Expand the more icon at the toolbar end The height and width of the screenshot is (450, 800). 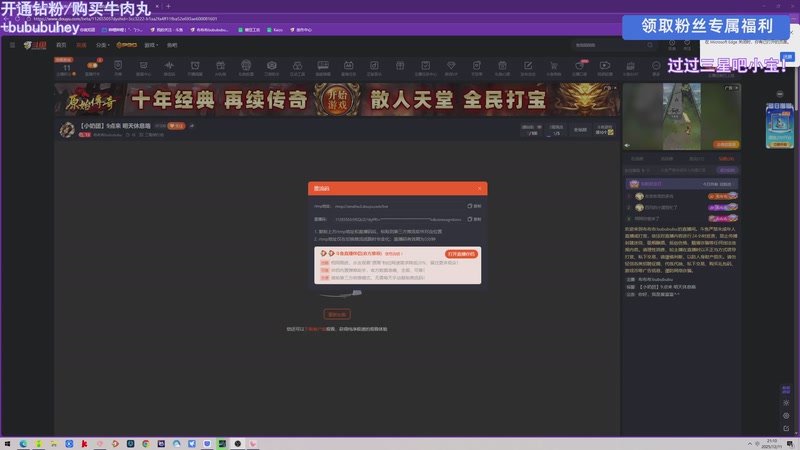tap(656, 65)
